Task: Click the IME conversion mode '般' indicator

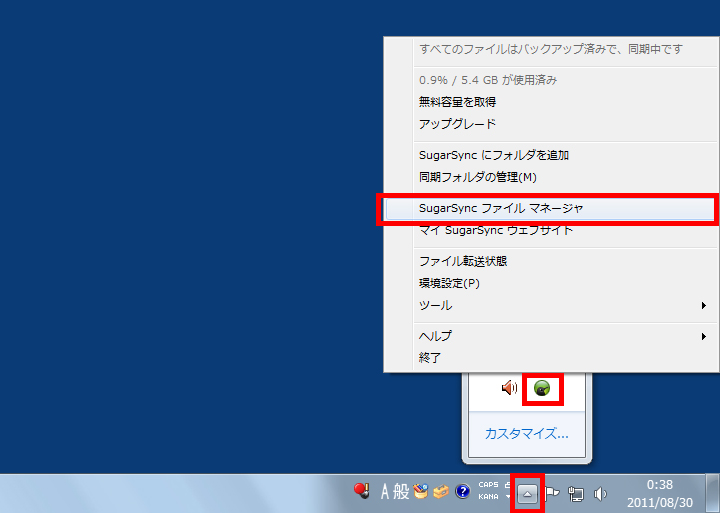Action: [x=401, y=492]
